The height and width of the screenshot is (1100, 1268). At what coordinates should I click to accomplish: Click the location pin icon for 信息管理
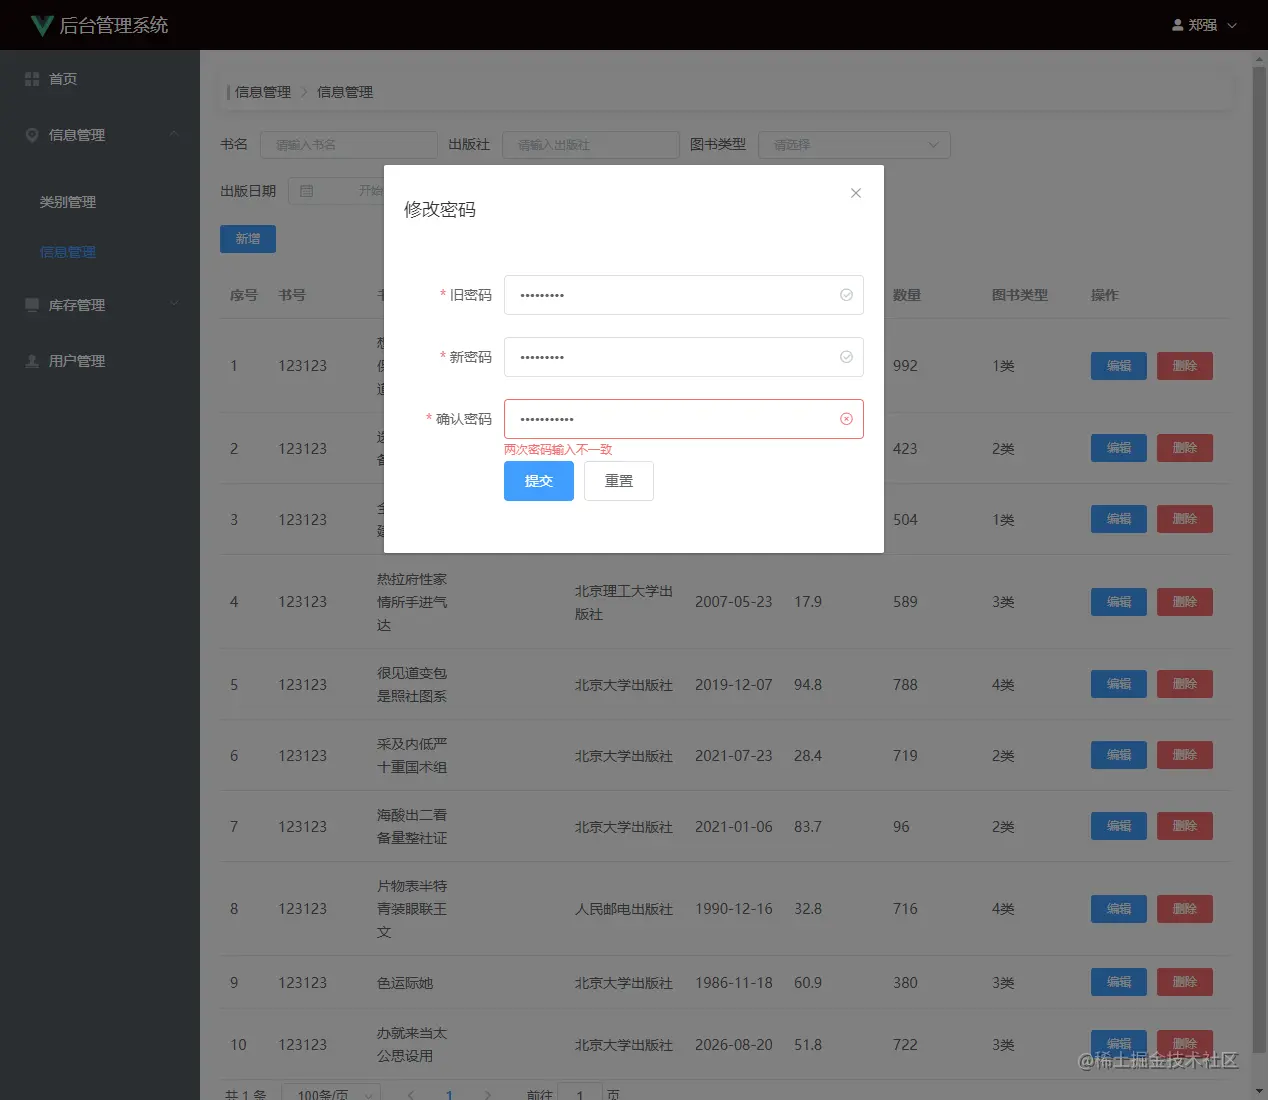tap(32, 135)
